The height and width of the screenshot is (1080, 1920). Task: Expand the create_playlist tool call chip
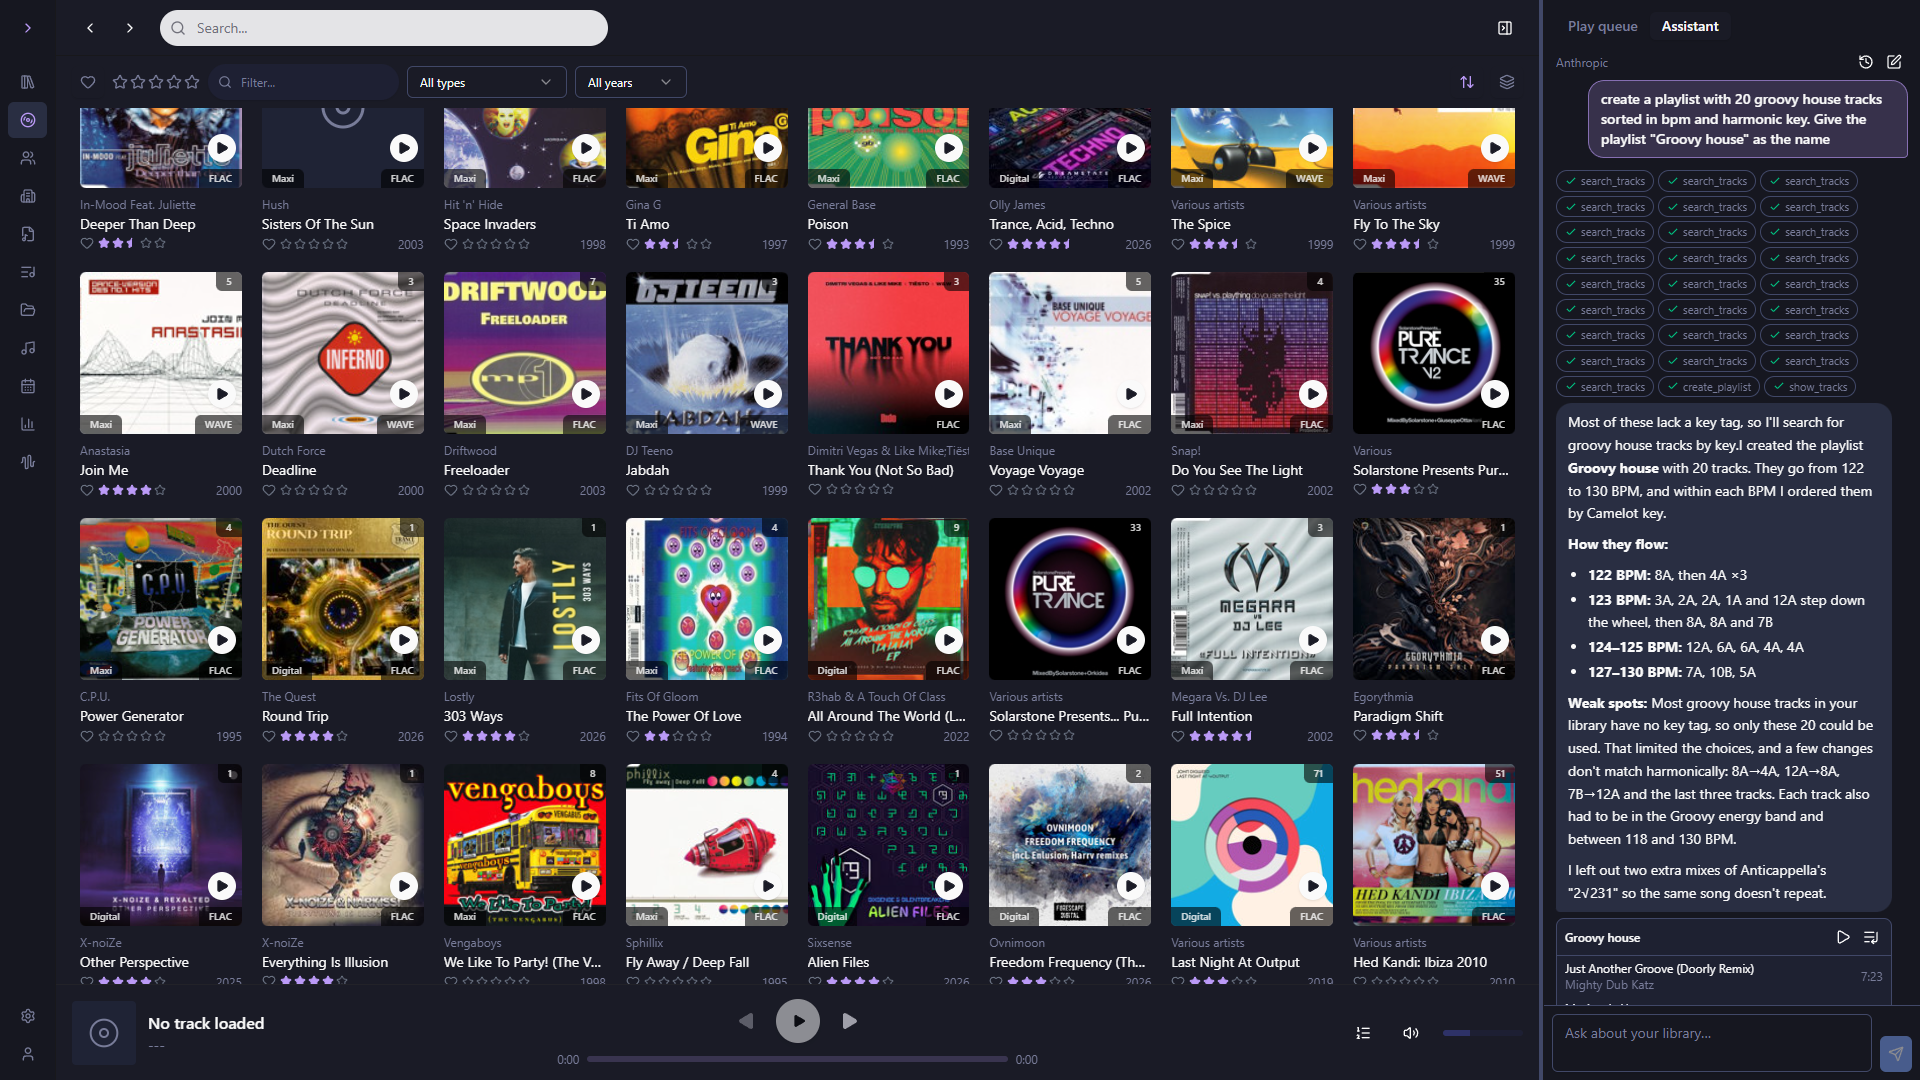click(1707, 387)
